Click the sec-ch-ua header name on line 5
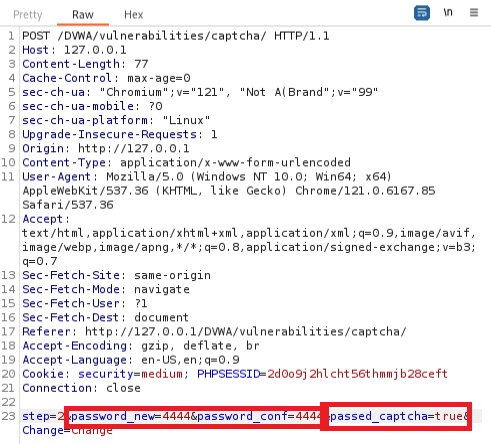The height and width of the screenshot is (444, 491). pyautogui.click(x=53, y=92)
